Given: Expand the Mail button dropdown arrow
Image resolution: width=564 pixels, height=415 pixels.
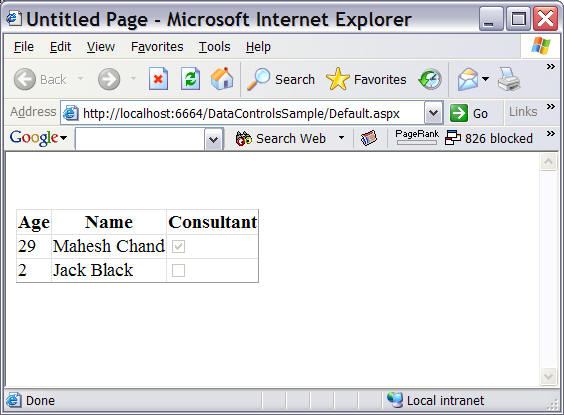Looking at the screenshot, I should (485, 79).
